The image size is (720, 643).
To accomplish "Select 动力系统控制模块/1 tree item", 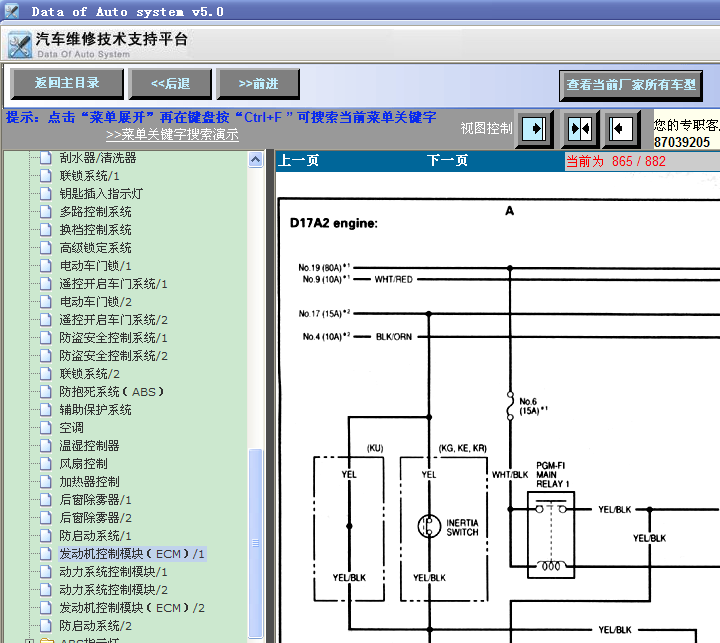I will coord(113,572).
